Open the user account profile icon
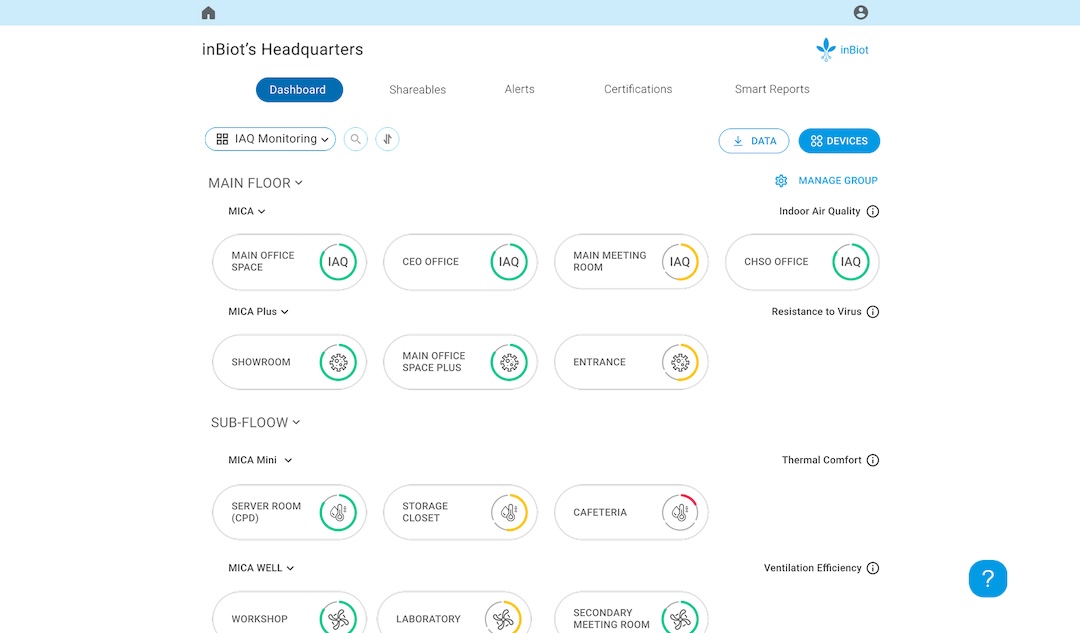 [860, 12]
